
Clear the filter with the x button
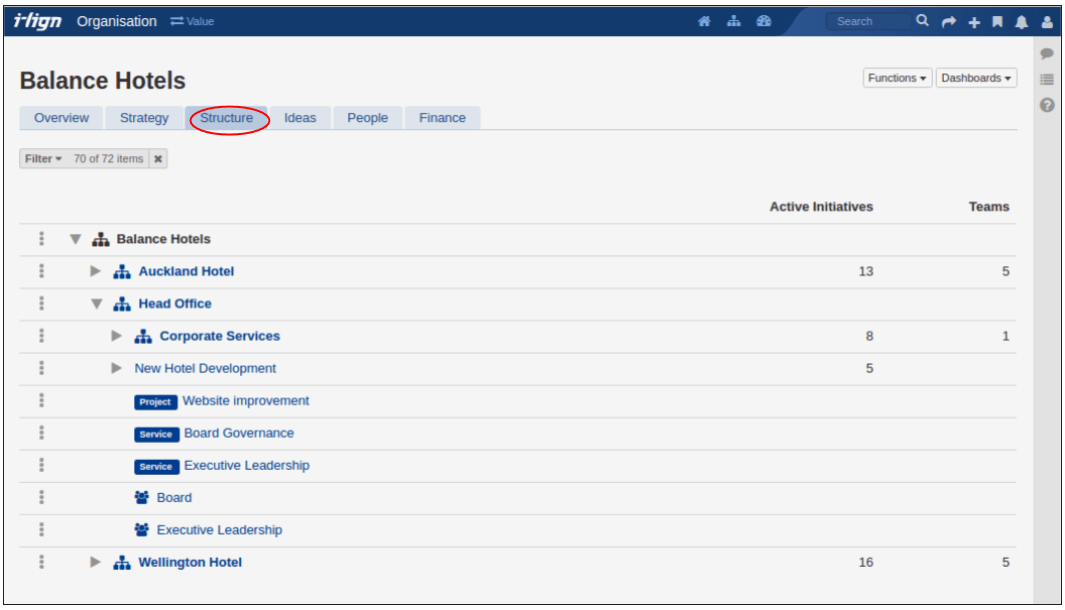click(158, 159)
